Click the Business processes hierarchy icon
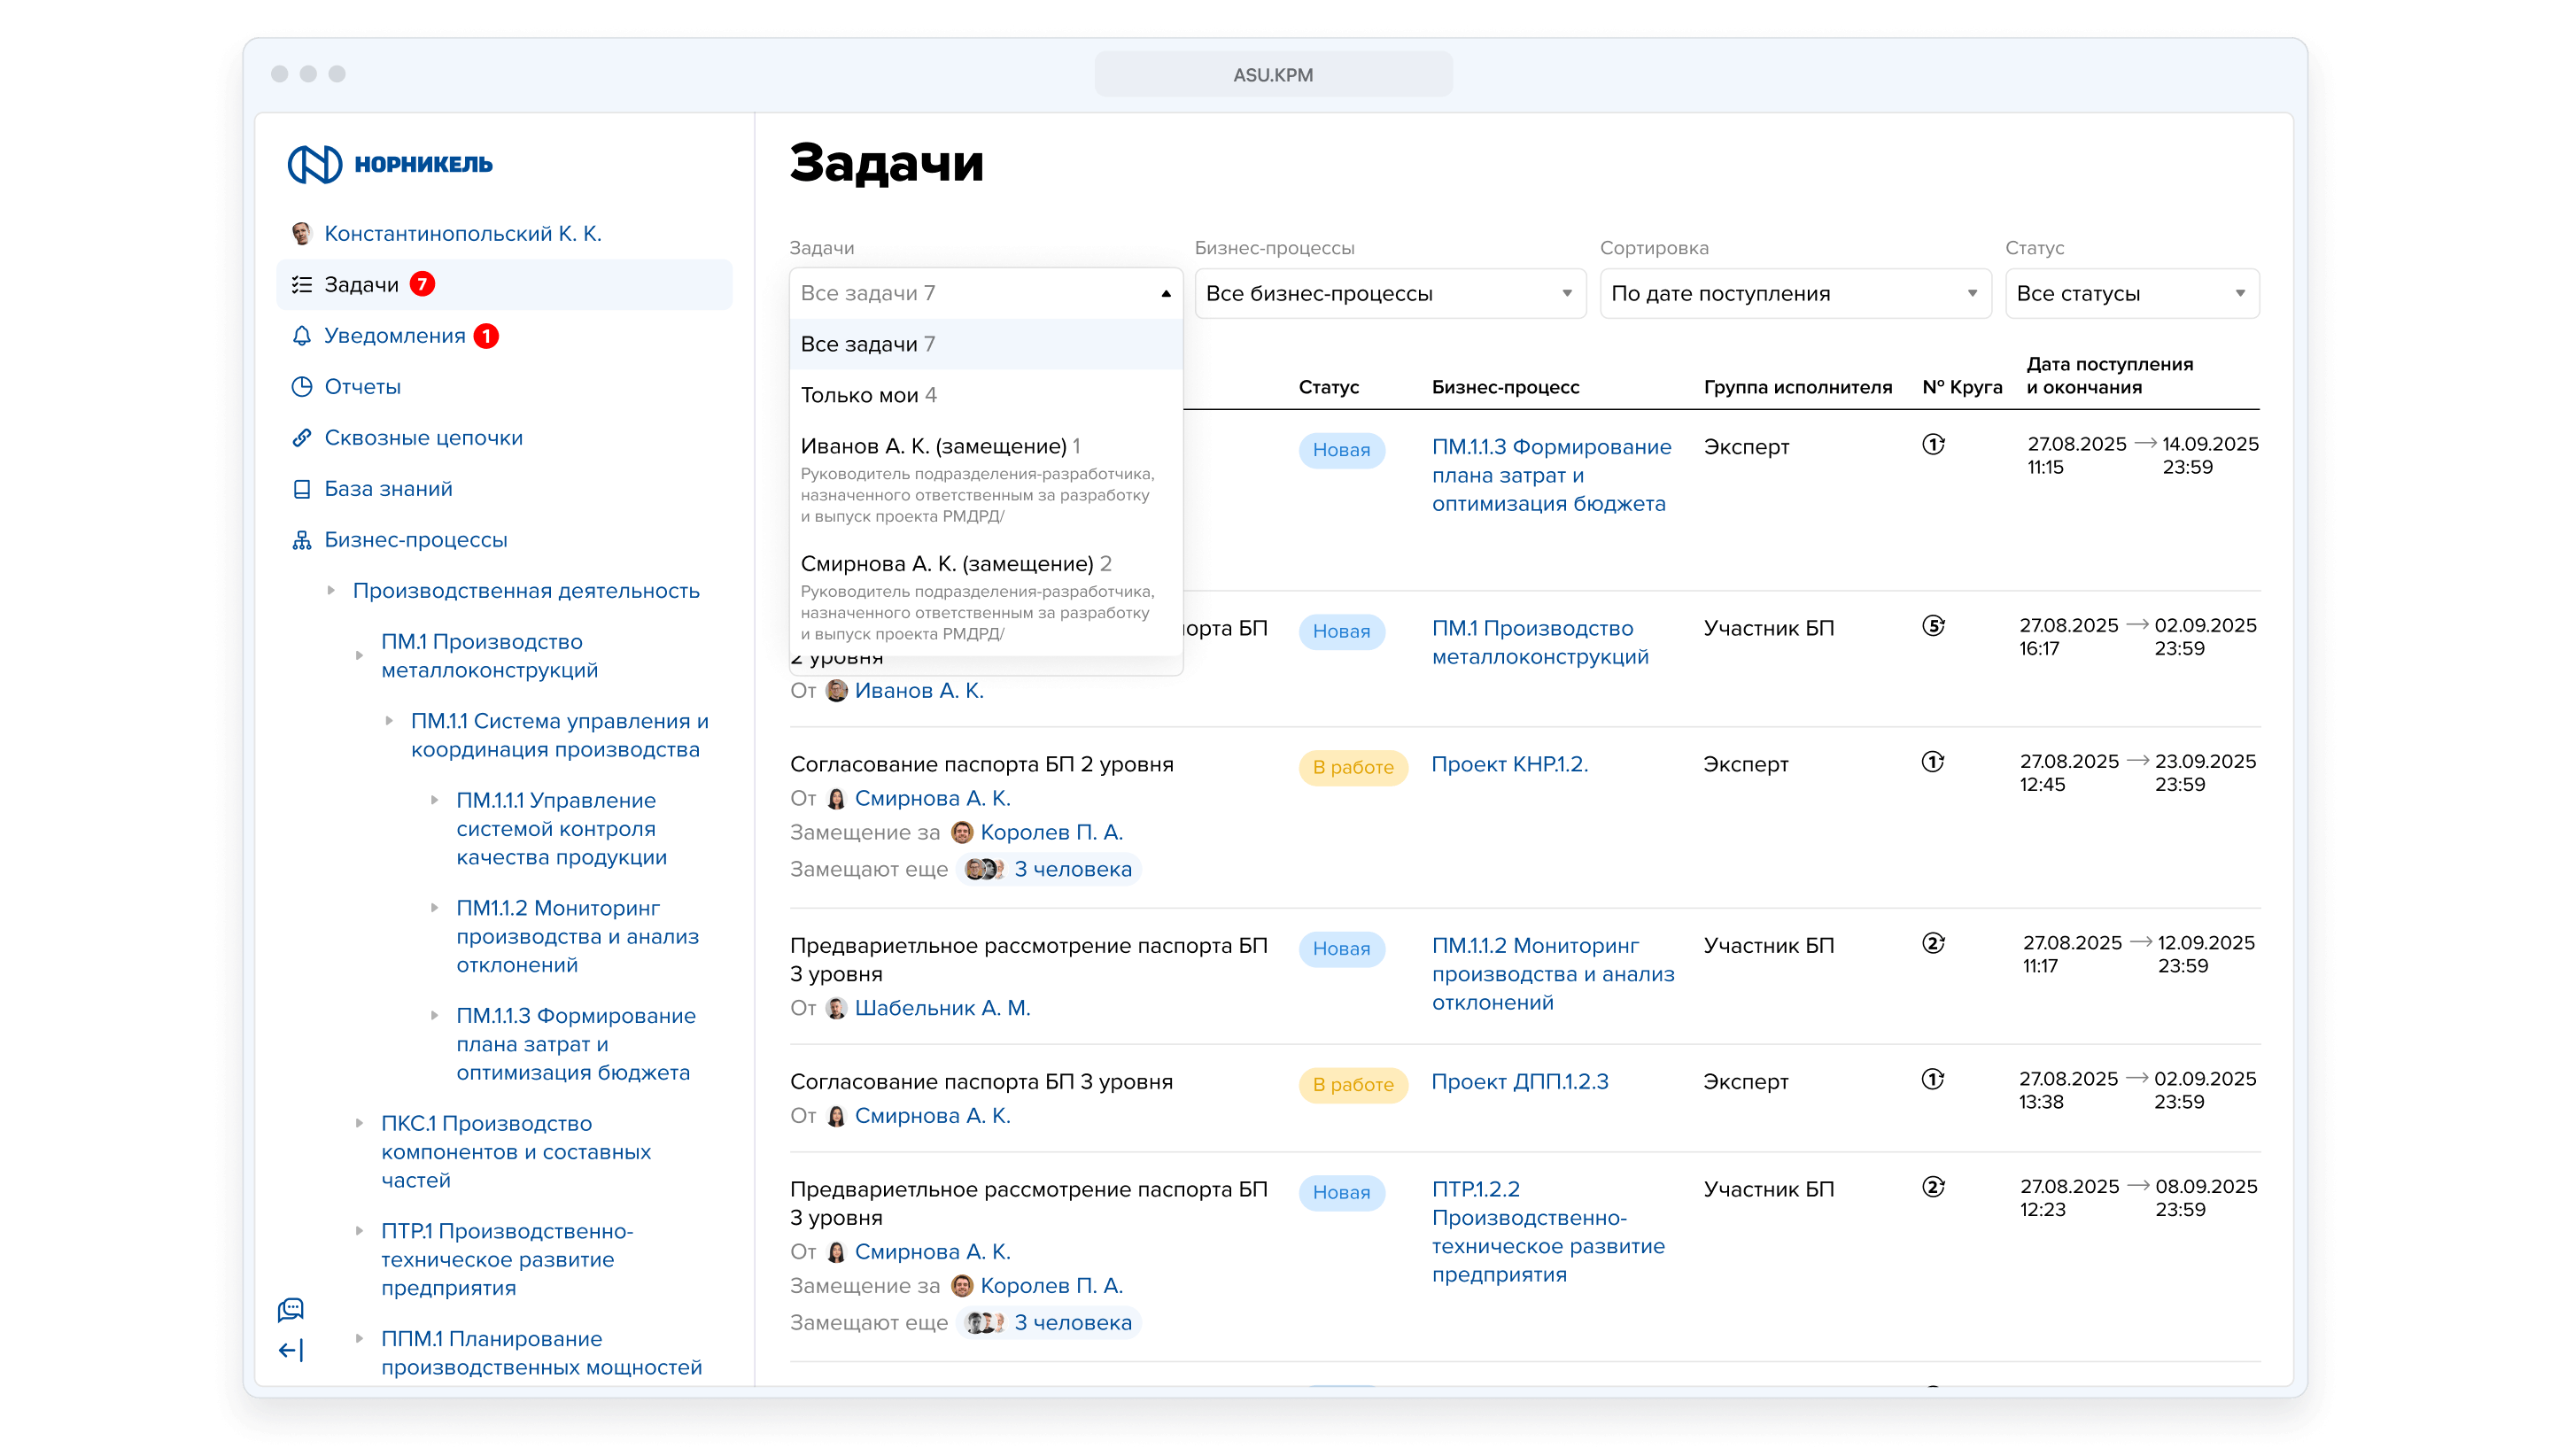 click(301, 540)
